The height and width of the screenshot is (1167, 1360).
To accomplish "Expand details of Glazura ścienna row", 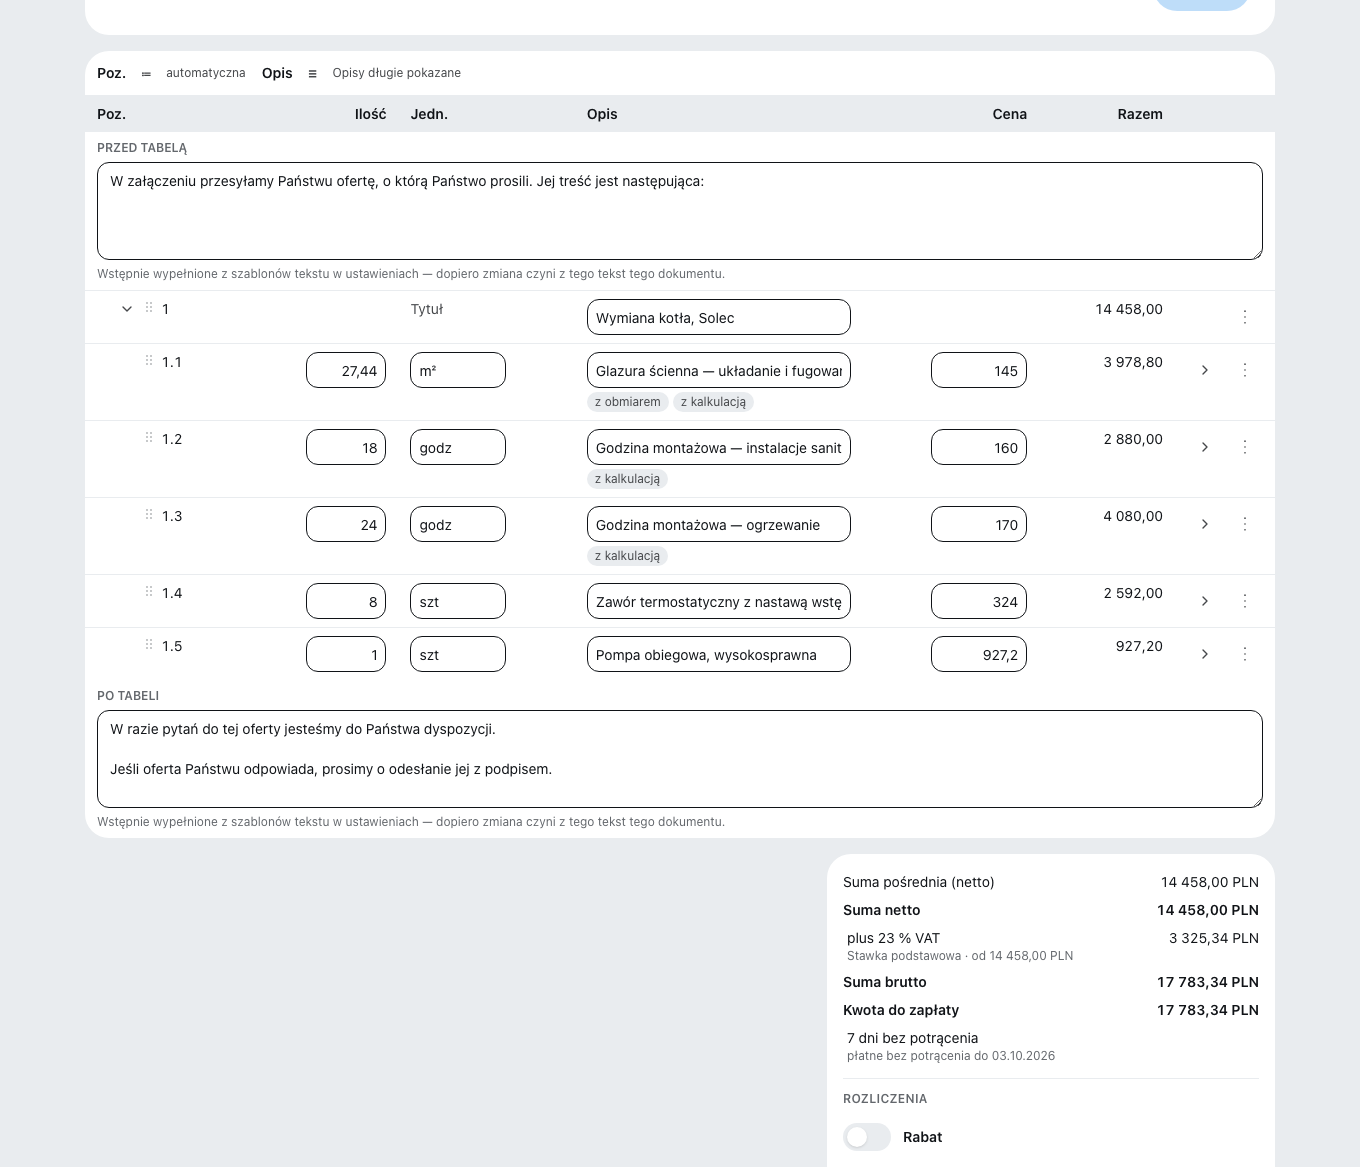I will pyautogui.click(x=1205, y=370).
